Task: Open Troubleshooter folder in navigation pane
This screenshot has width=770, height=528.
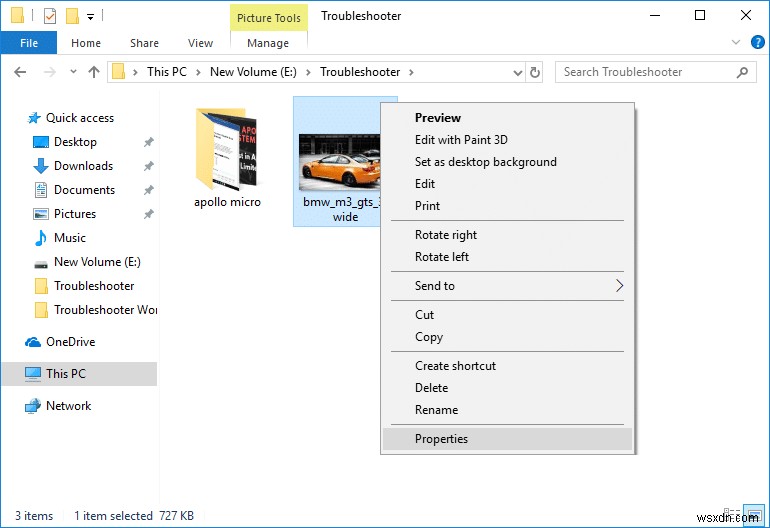Action: pos(94,286)
